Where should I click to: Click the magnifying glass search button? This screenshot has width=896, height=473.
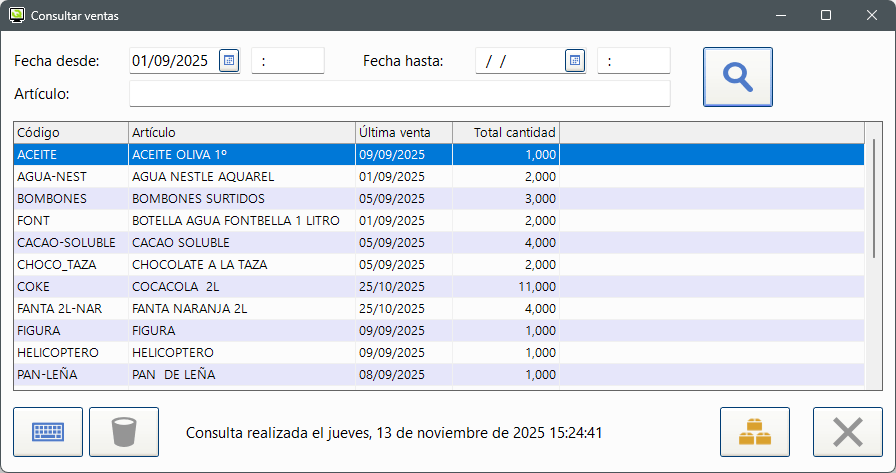[x=737, y=77]
